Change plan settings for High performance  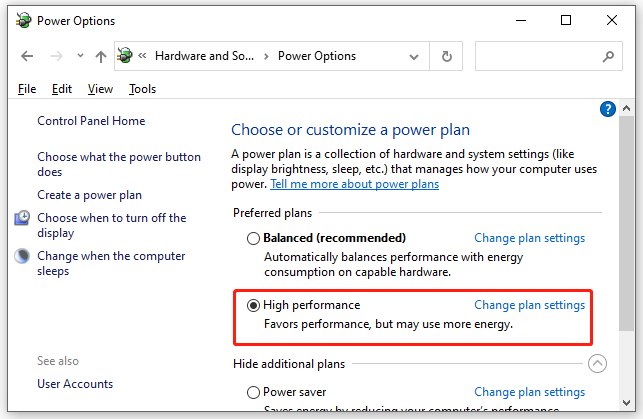pos(529,305)
